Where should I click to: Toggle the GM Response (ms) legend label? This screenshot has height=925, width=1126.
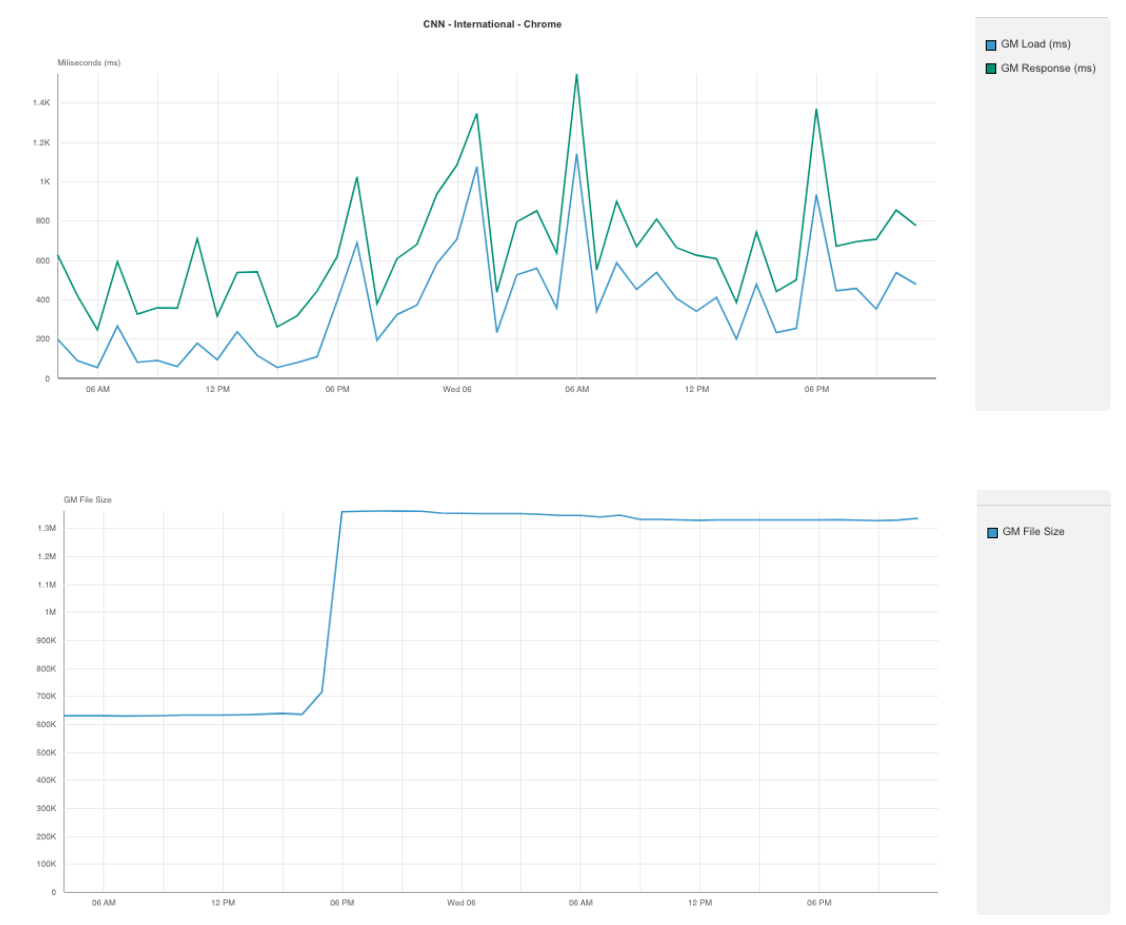pos(1048,68)
